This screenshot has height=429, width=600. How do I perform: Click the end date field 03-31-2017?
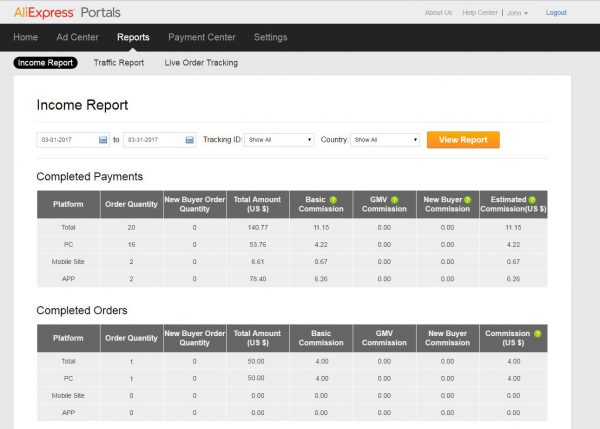(x=160, y=140)
